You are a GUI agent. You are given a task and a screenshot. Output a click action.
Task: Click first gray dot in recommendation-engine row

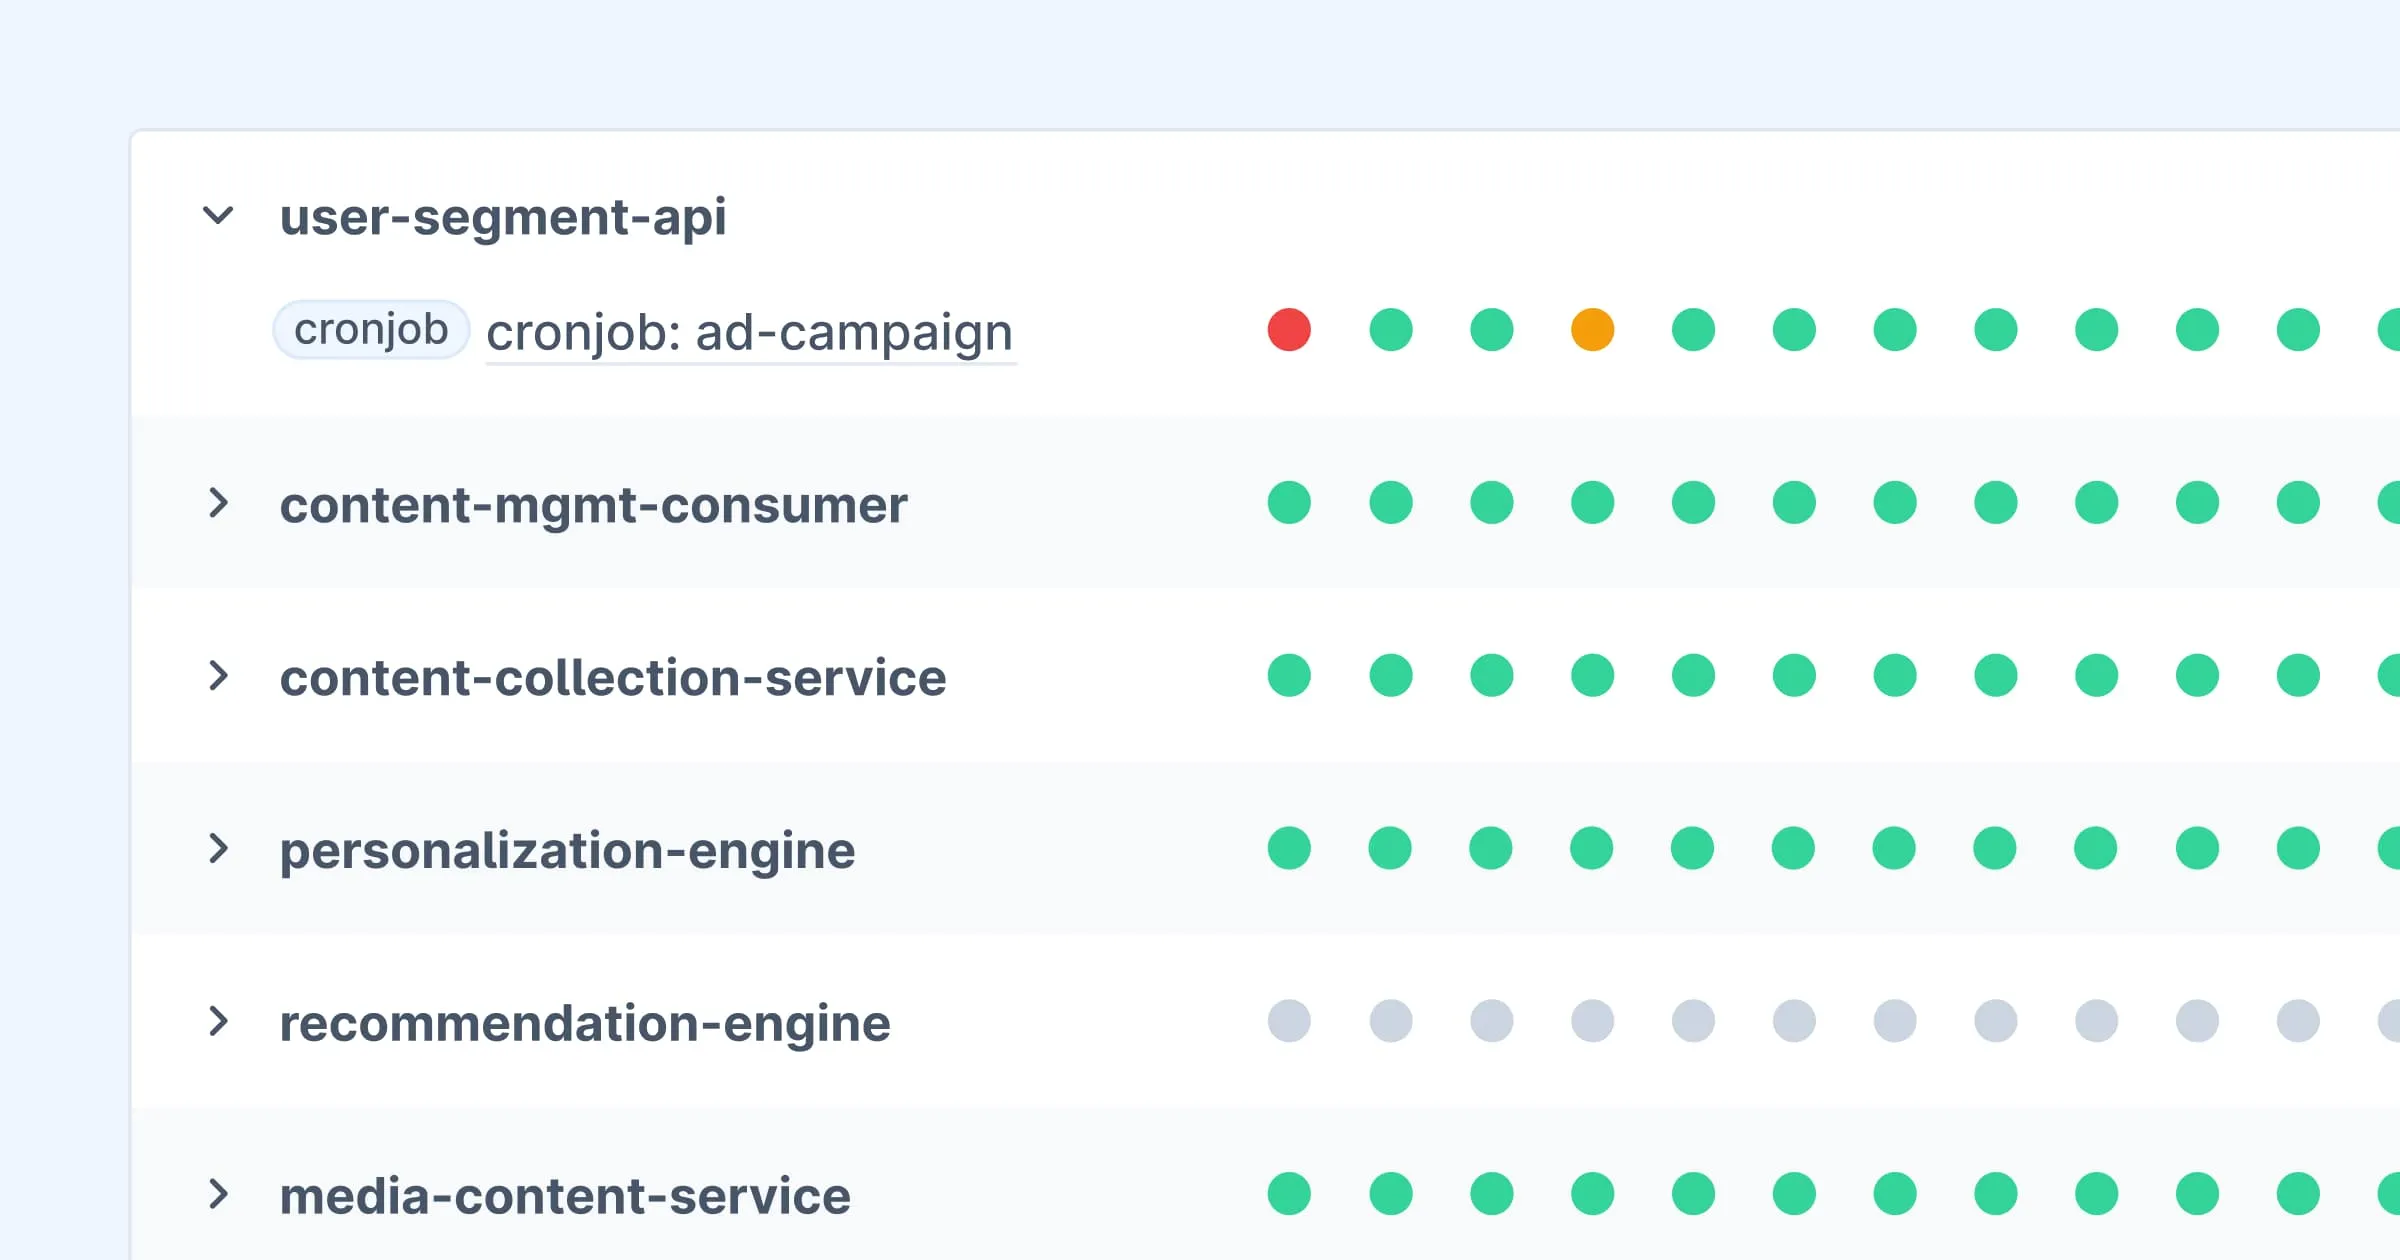pos(1289,1021)
